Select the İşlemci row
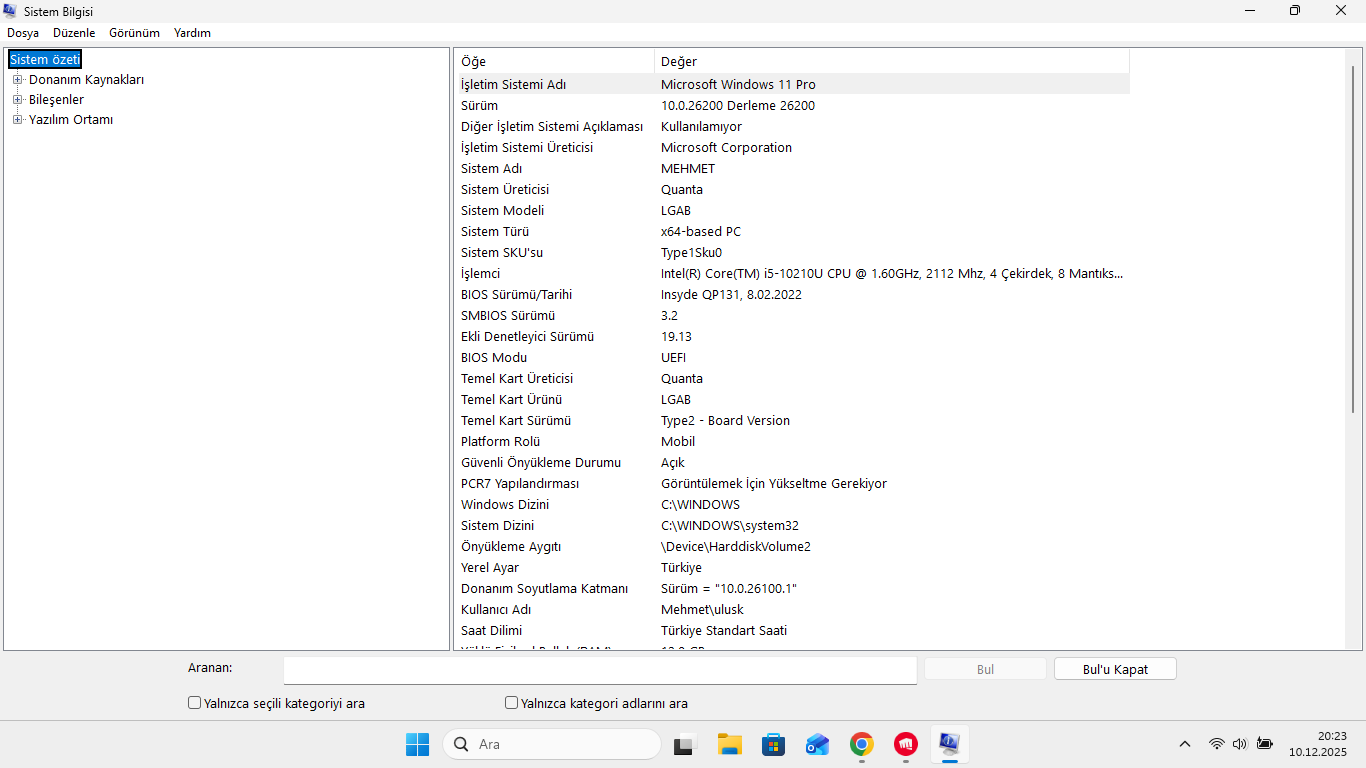This screenshot has width=1366, height=768. click(x=792, y=274)
